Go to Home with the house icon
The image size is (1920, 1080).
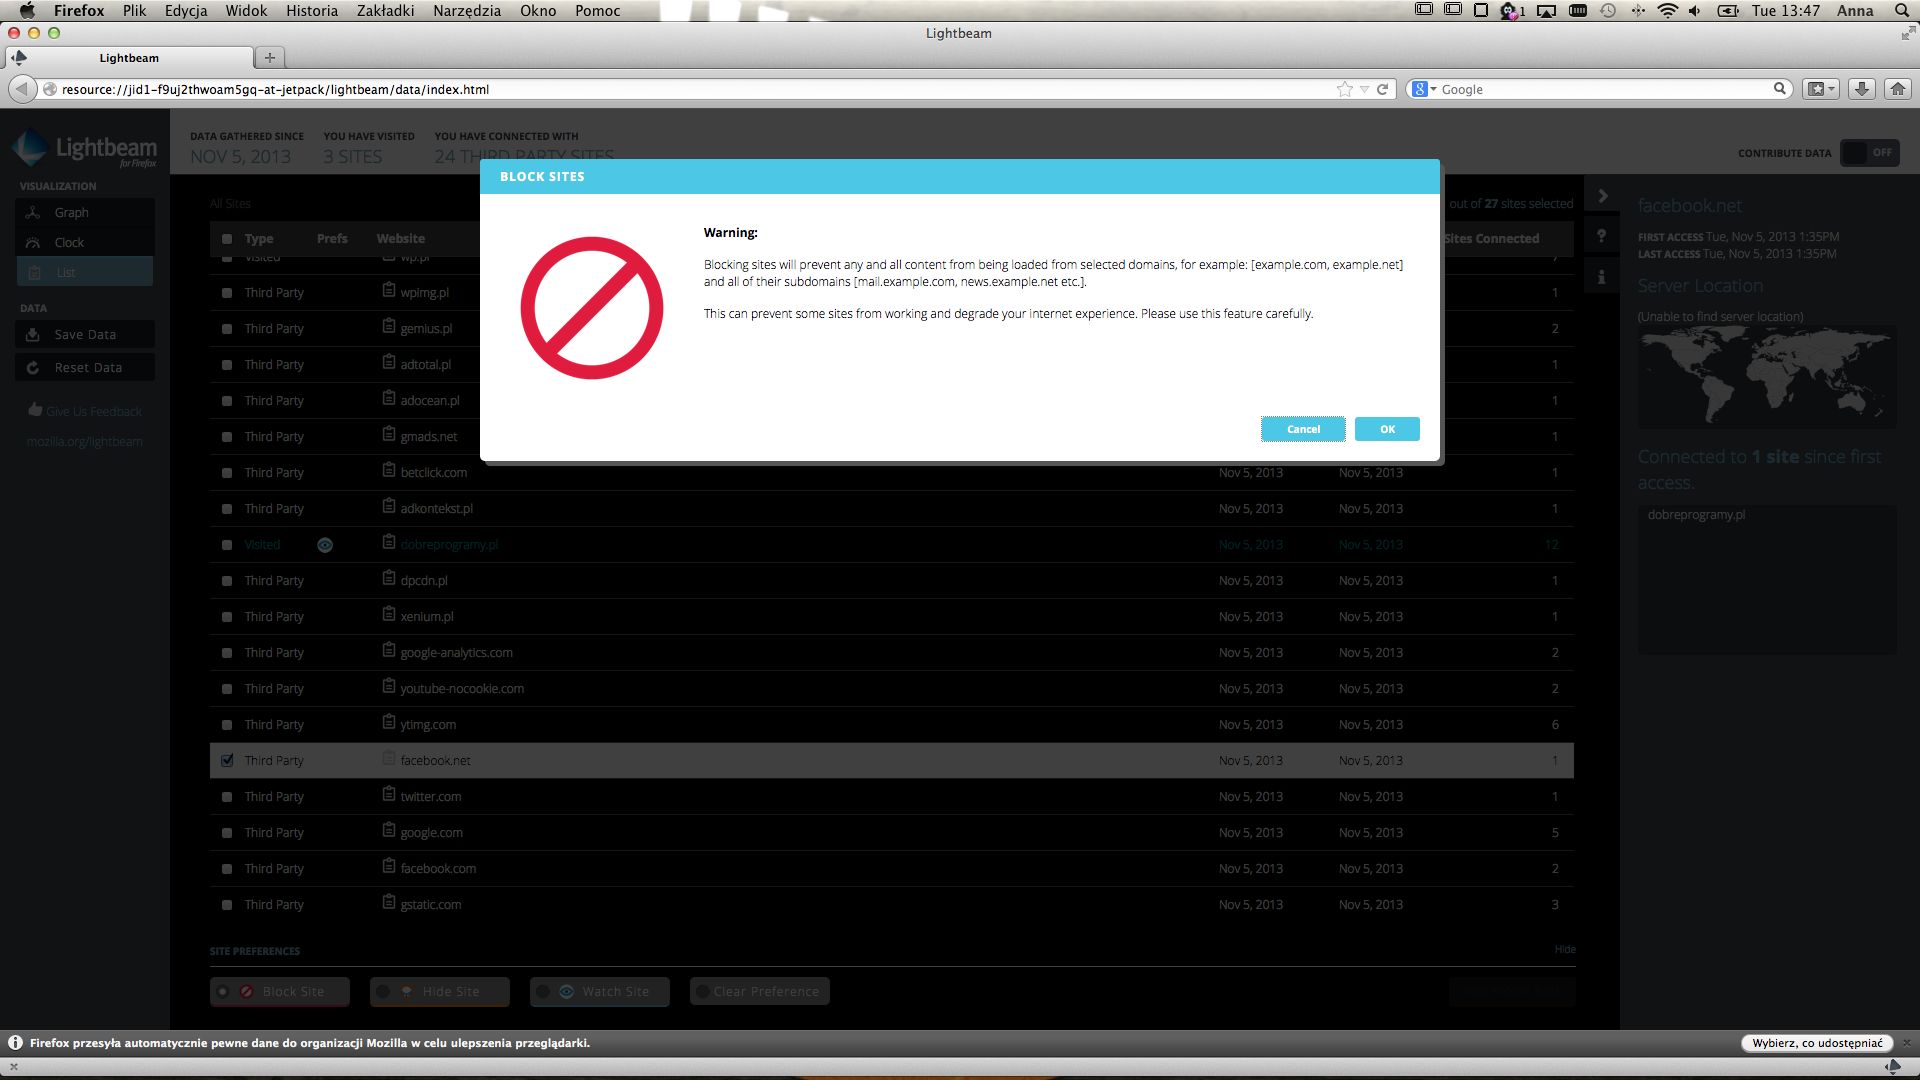(x=1897, y=89)
